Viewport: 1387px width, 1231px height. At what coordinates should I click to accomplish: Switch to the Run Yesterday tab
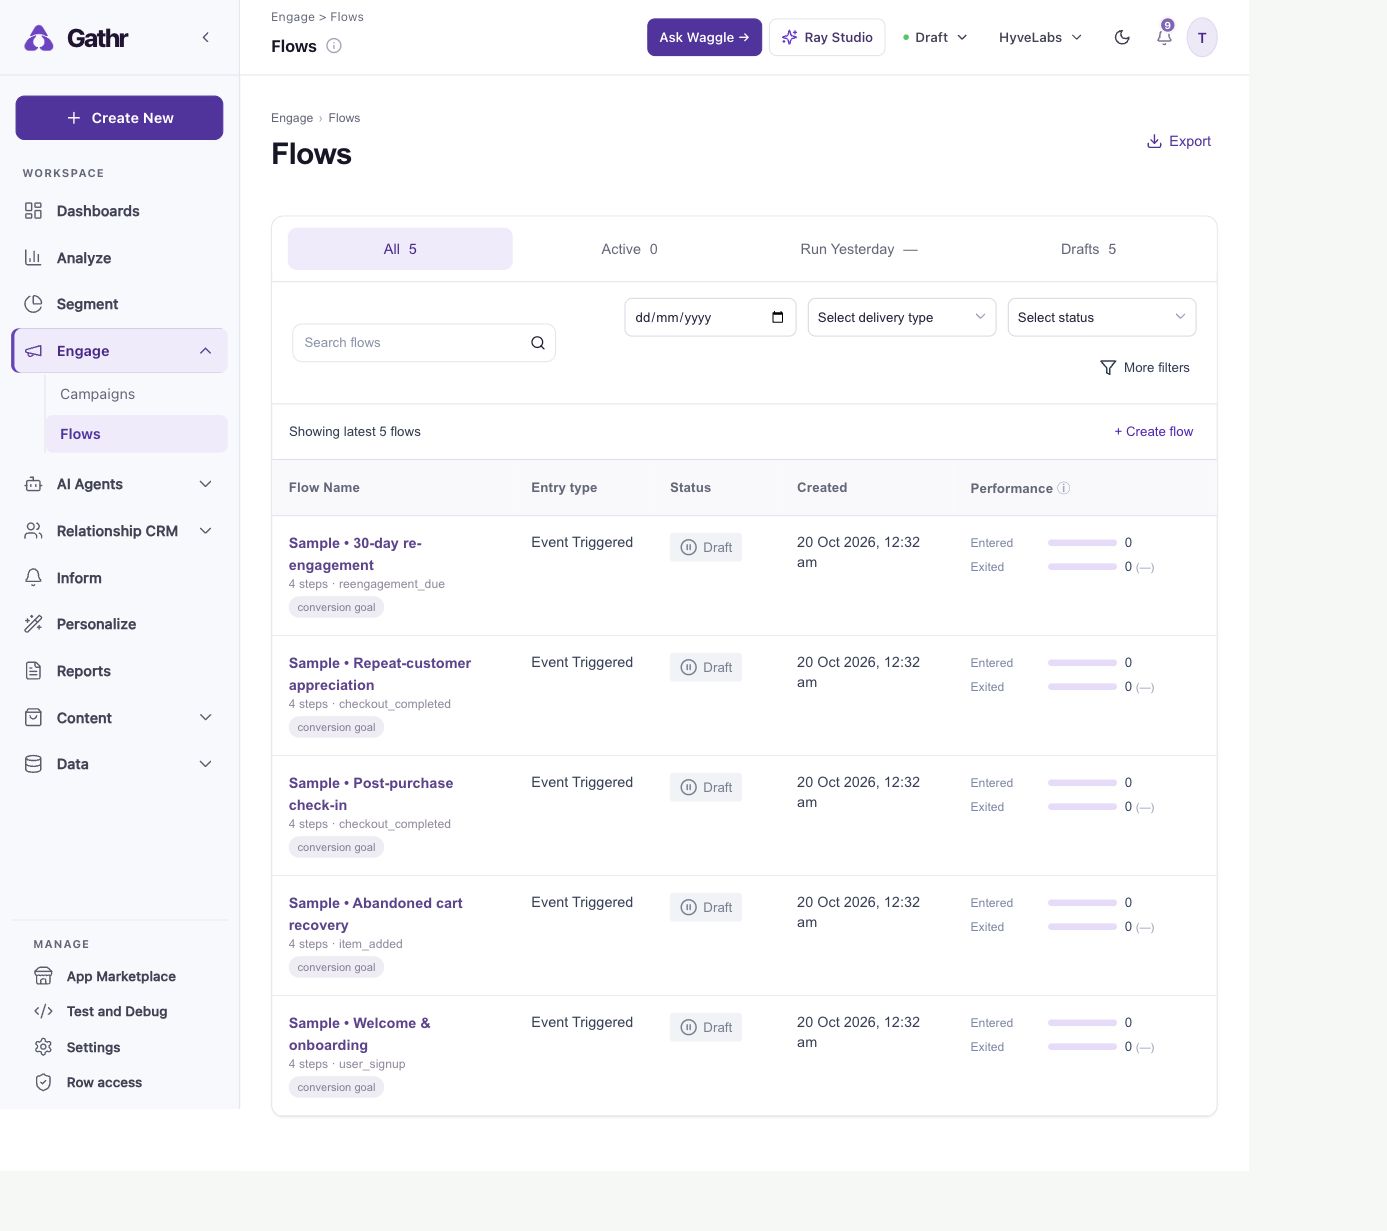tap(859, 249)
